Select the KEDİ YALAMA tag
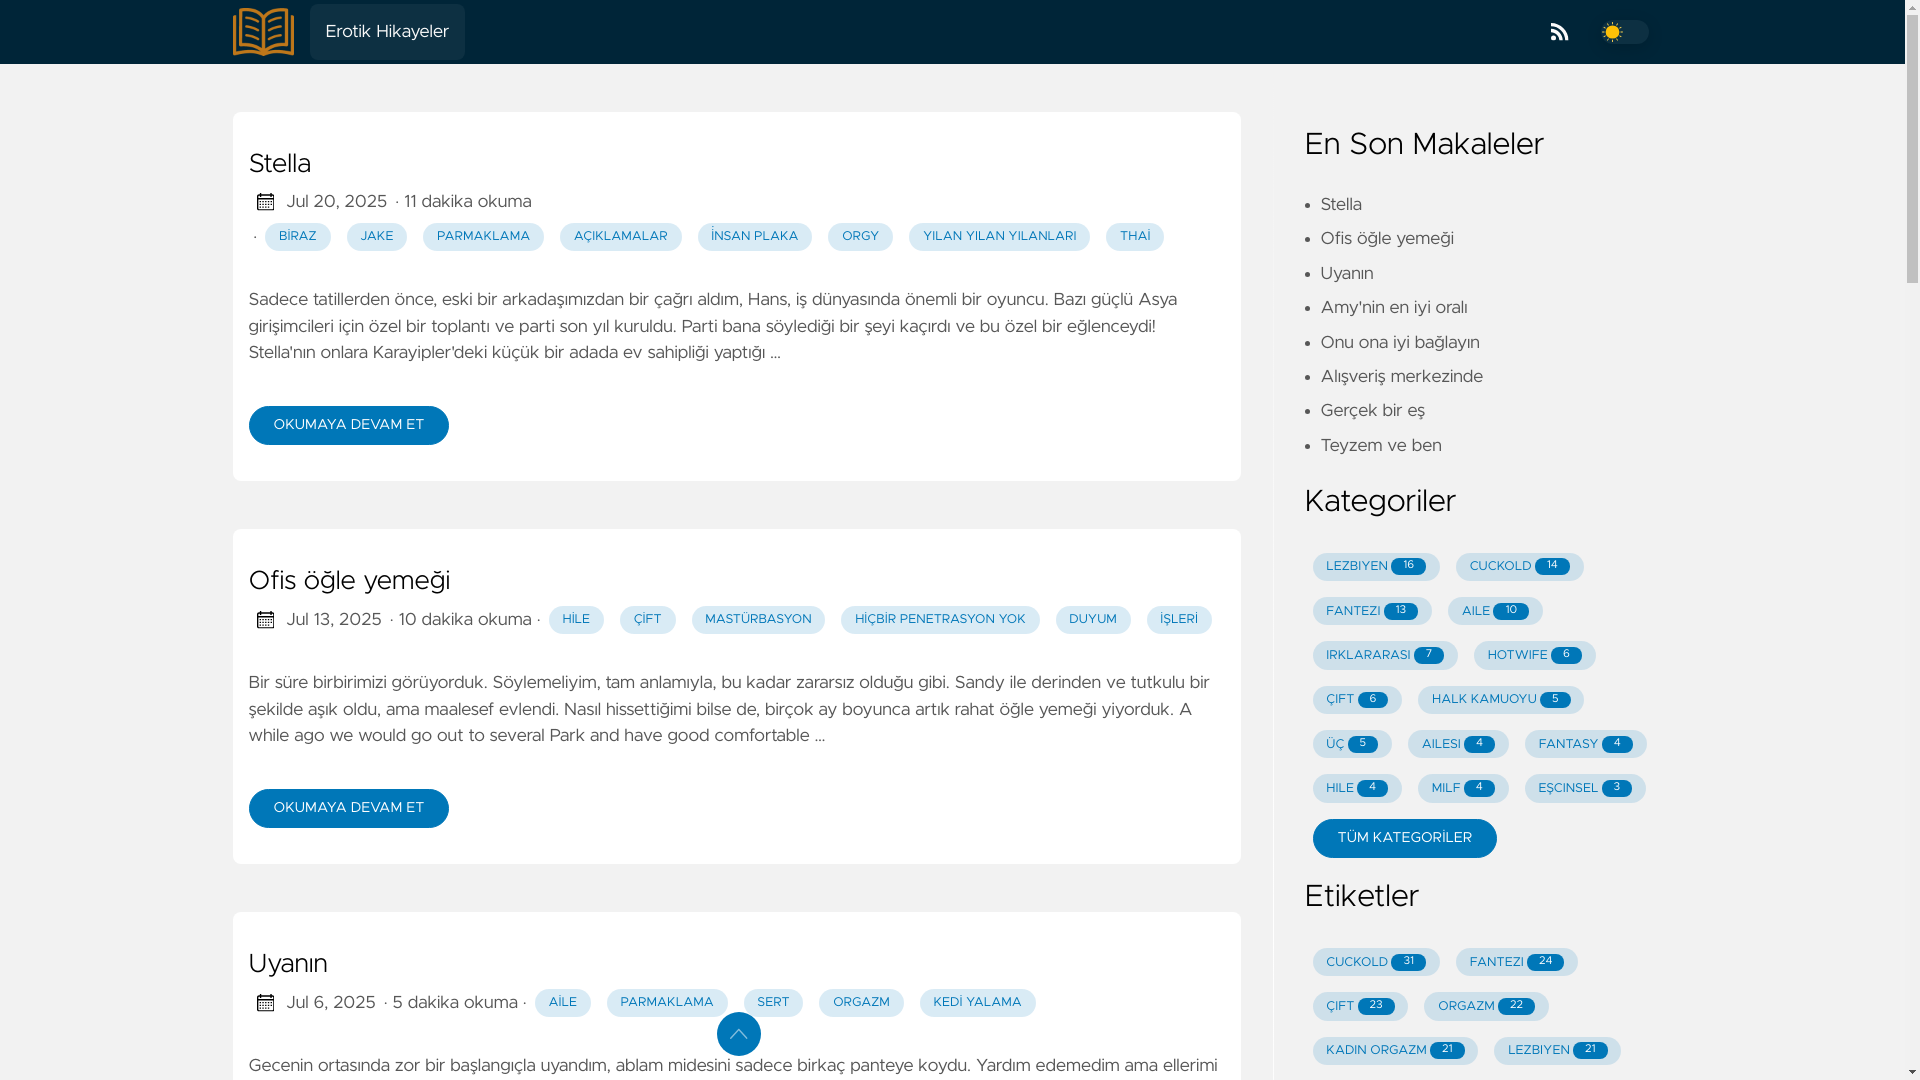 click(977, 1003)
